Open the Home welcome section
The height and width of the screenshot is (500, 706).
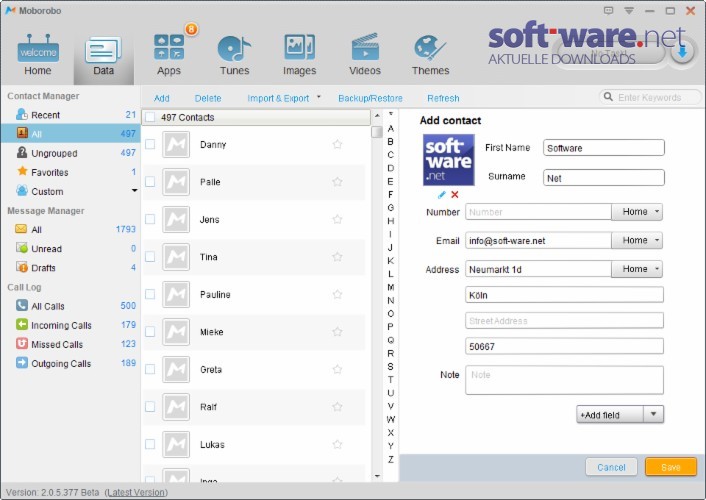click(x=38, y=55)
